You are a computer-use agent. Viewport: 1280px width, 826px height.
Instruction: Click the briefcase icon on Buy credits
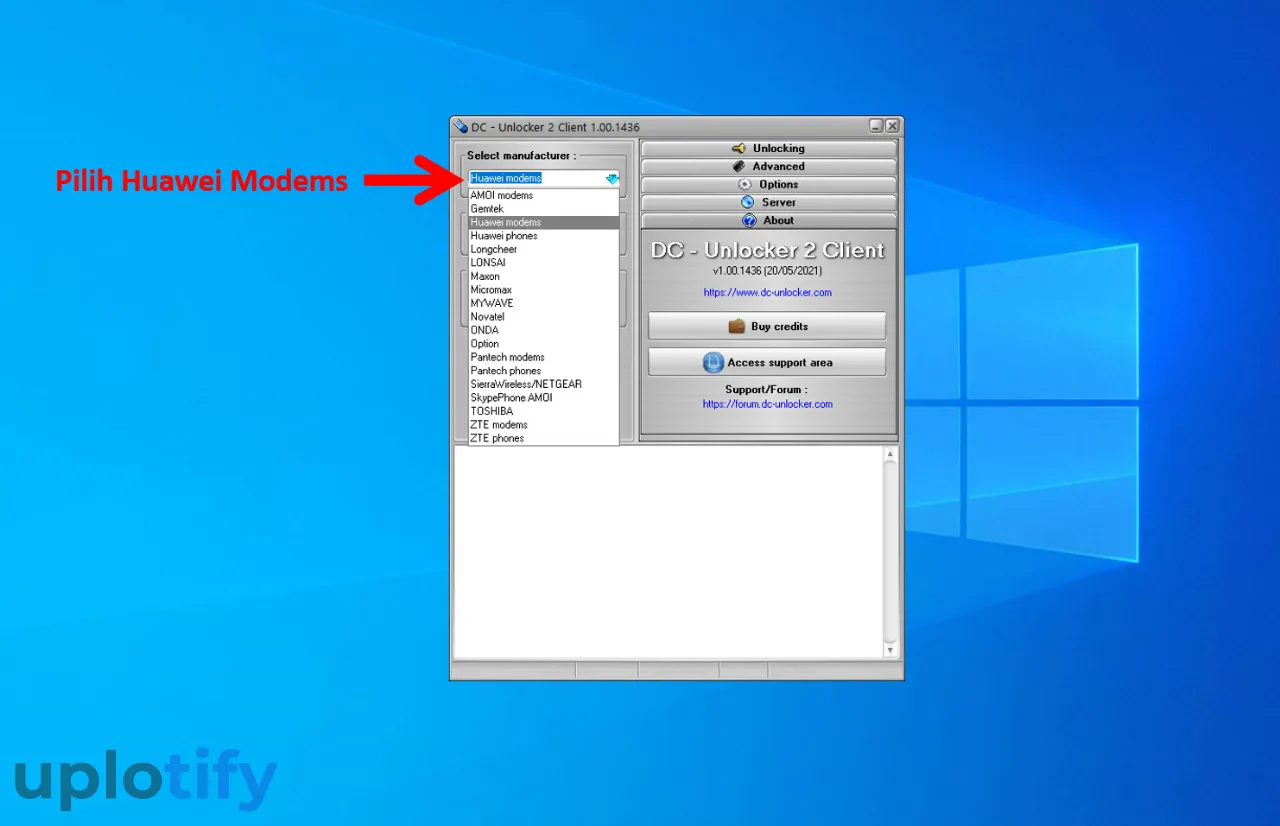click(x=736, y=326)
